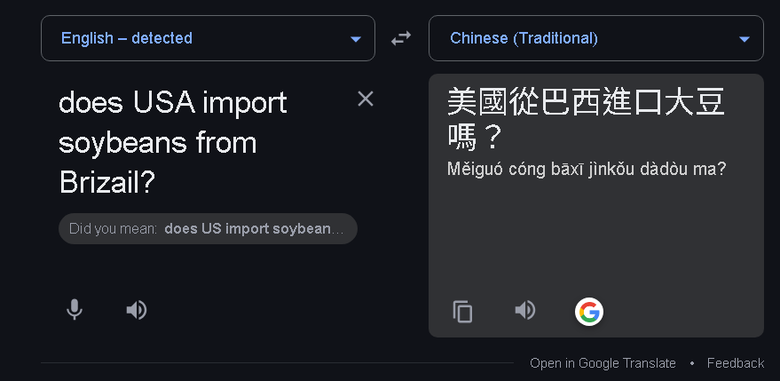The height and width of the screenshot is (381, 780).
Task: Accept the "does US import soybean…" suggestion
Action: click(x=254, y=229)
